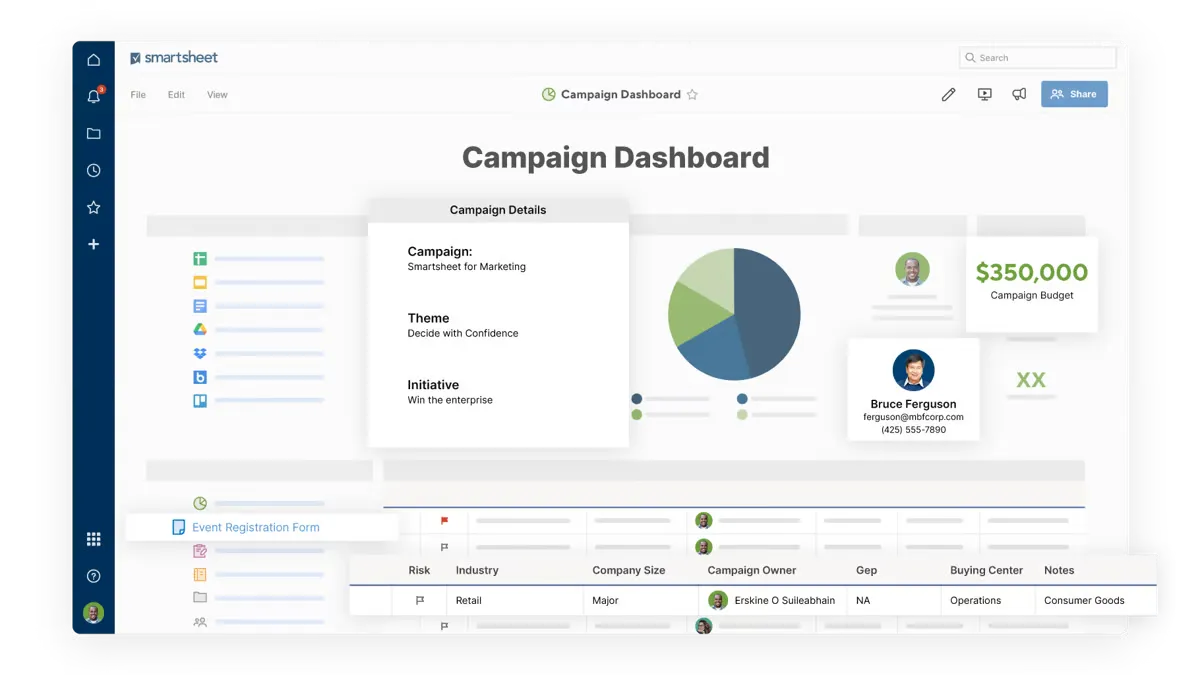This screenshot has height=675, width=1200.
Task: Click the gray folder icon in list
Action: (199, 598)
